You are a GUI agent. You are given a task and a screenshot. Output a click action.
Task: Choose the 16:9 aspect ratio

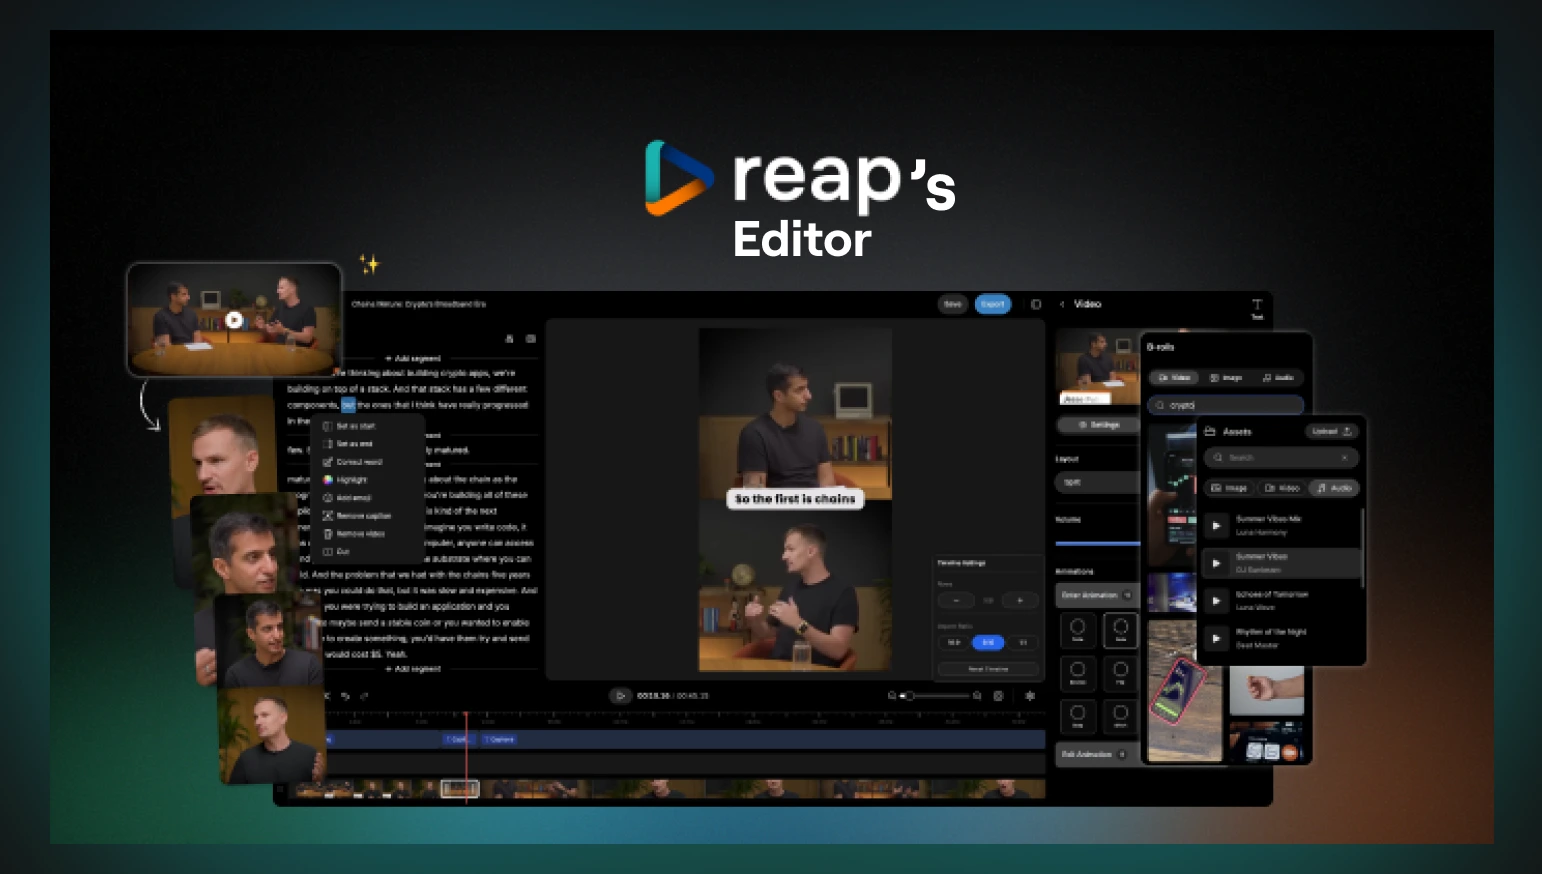point(954,642)
